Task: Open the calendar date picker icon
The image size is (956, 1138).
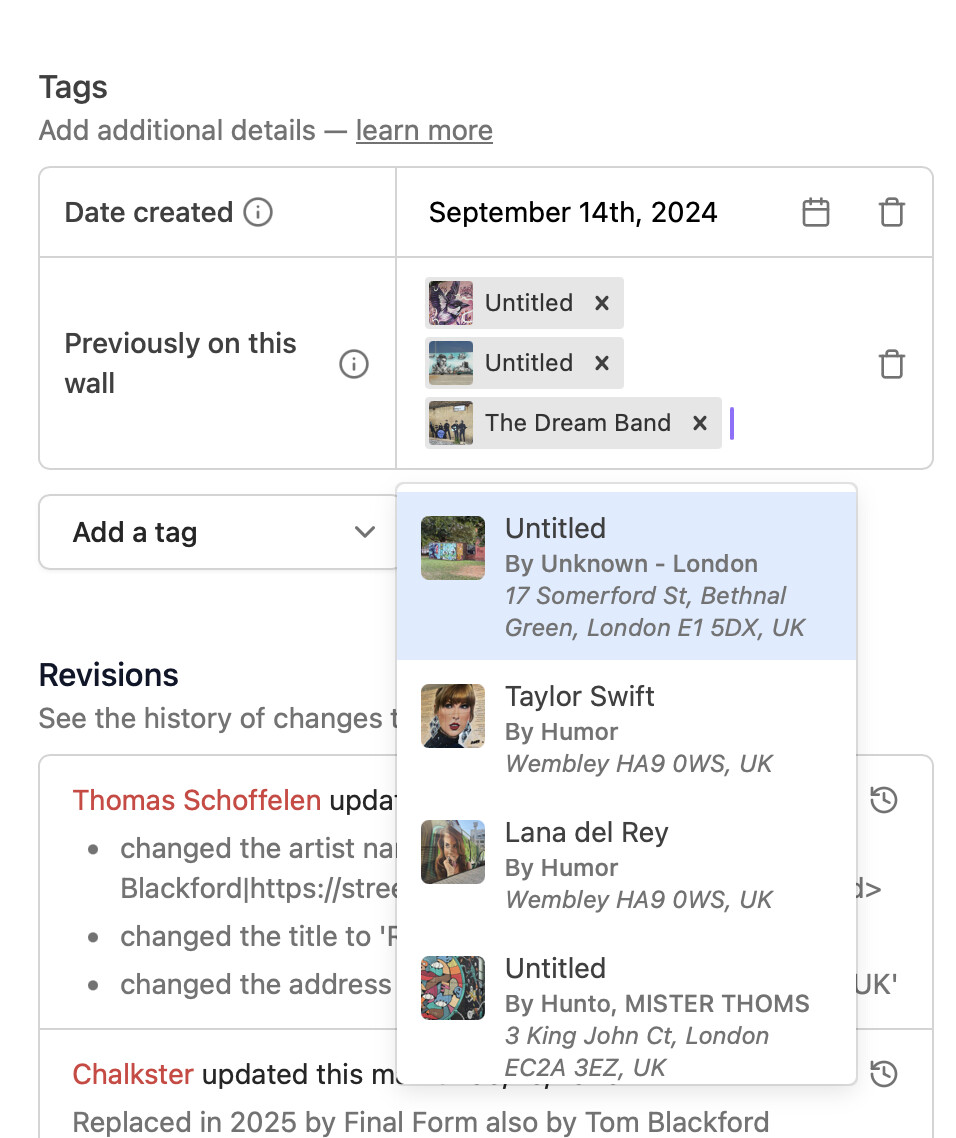Action: click(816, 212)
